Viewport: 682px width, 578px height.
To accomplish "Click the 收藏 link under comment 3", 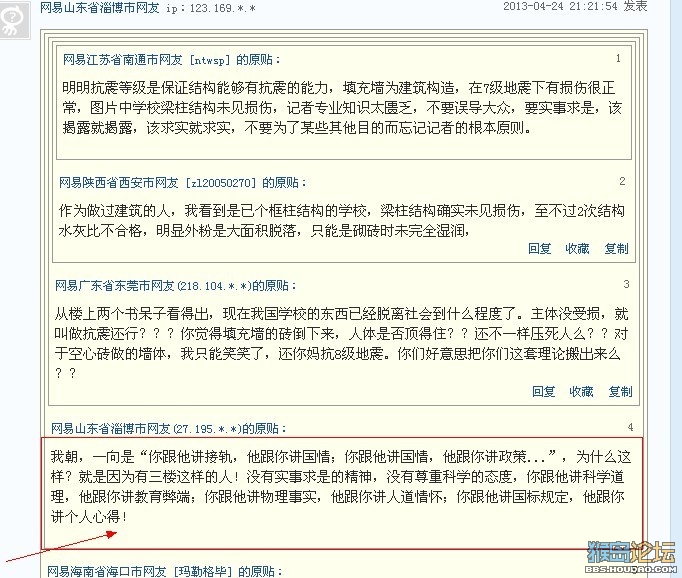I will point(581,391).
